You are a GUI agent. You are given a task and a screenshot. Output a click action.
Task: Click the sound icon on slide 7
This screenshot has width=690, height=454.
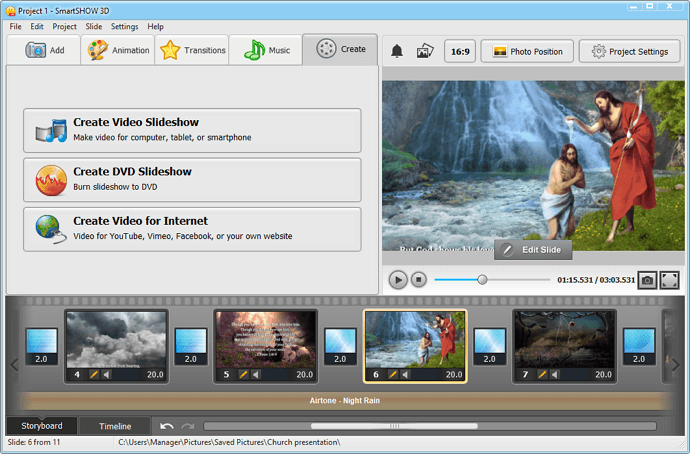coord(554,374)
